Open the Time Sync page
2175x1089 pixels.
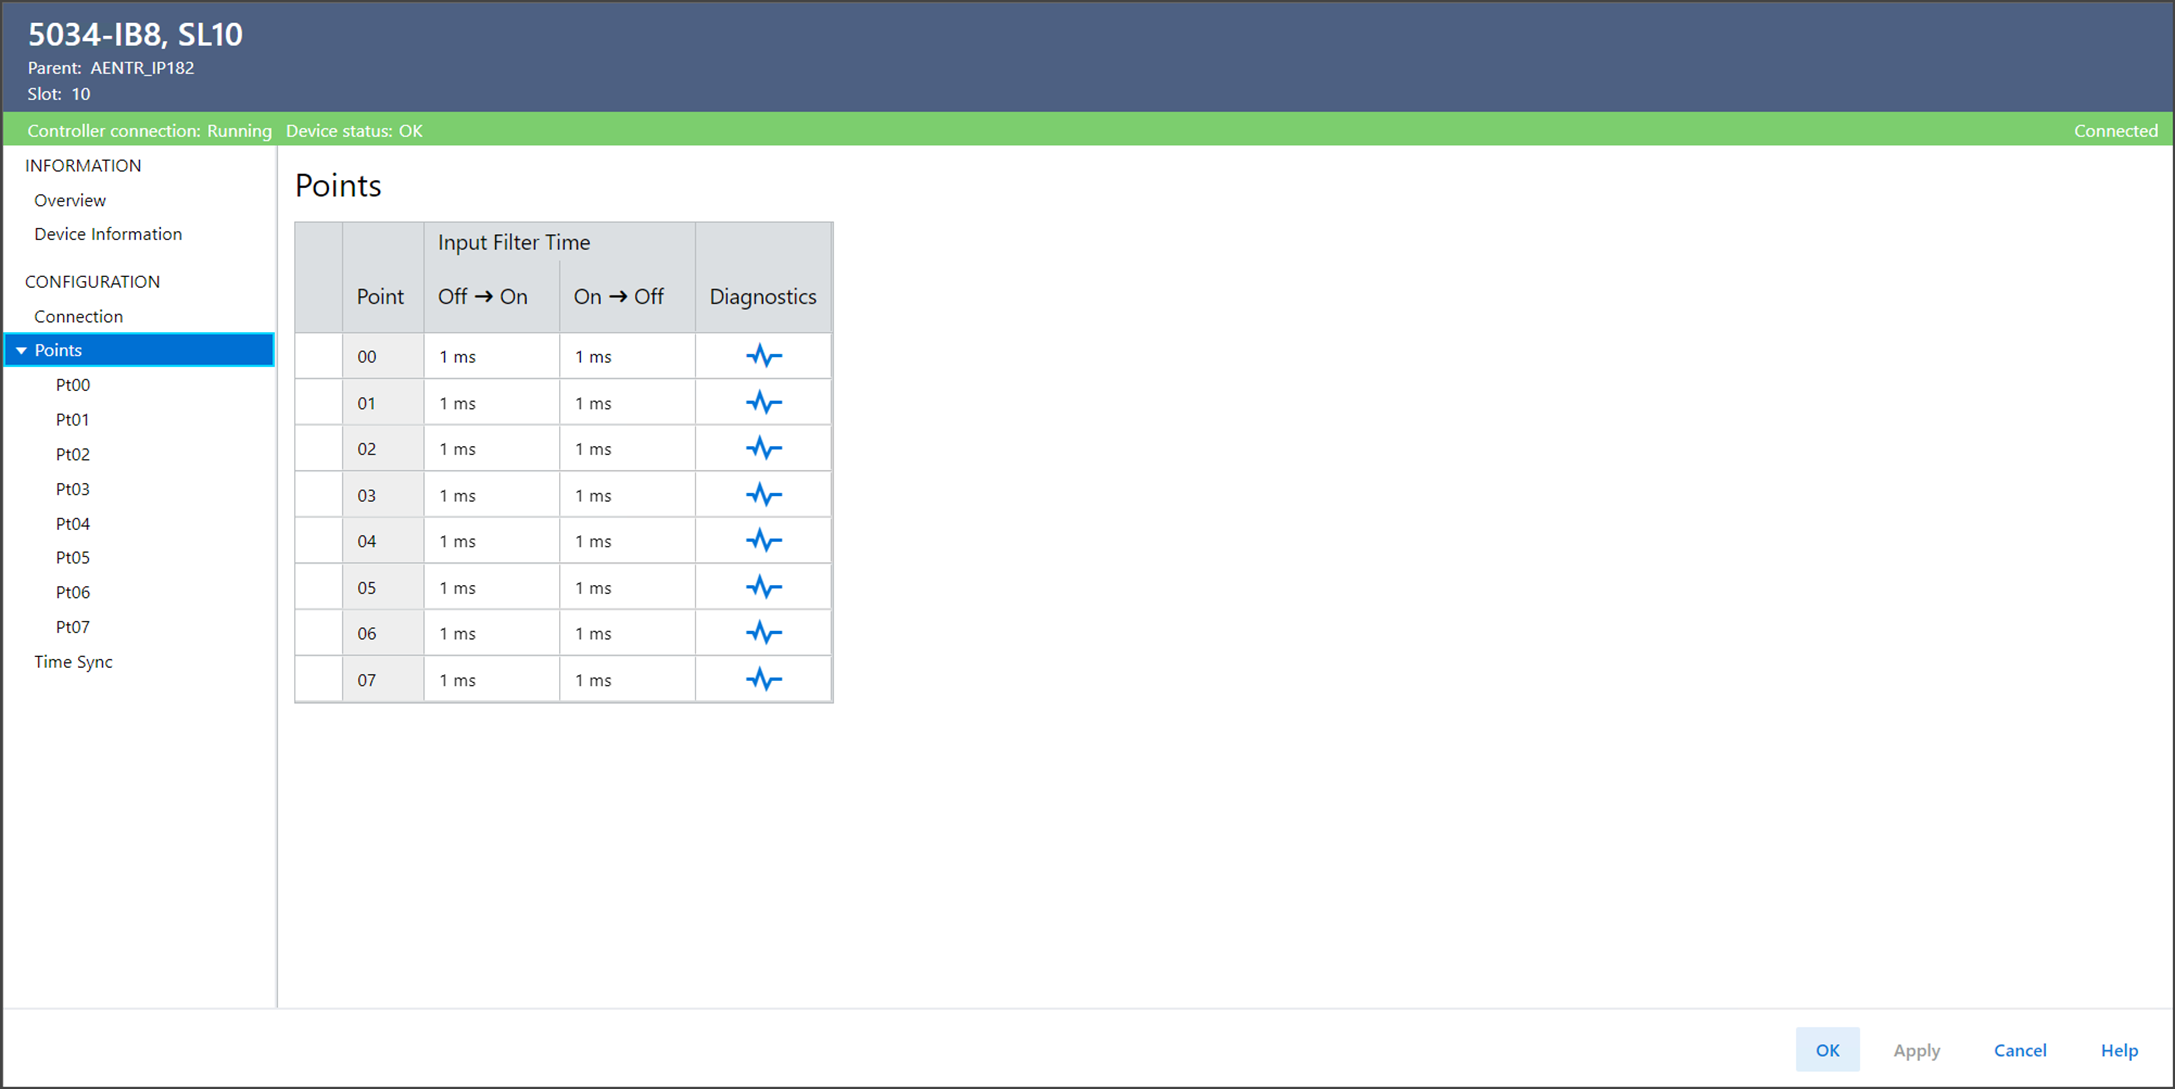pos(73,662)
